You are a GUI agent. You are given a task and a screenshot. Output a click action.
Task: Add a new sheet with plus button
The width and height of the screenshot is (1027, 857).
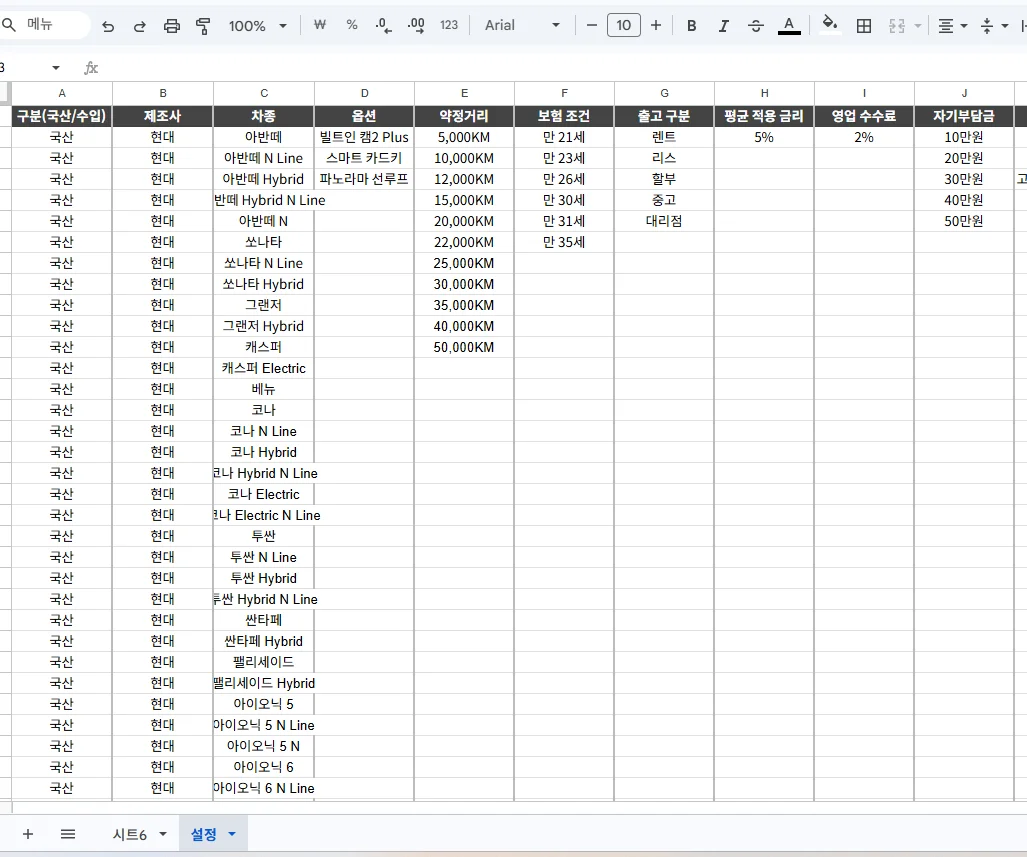28,834
